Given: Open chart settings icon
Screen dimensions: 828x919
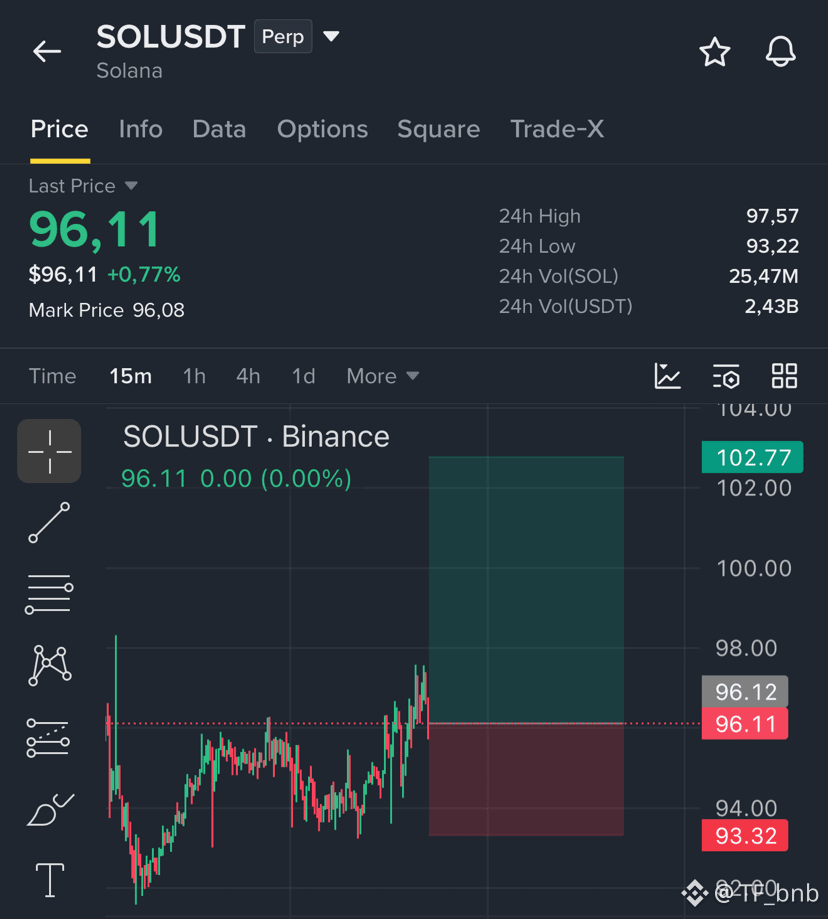Looking at the screenshot, I should (x=726, y=376).
